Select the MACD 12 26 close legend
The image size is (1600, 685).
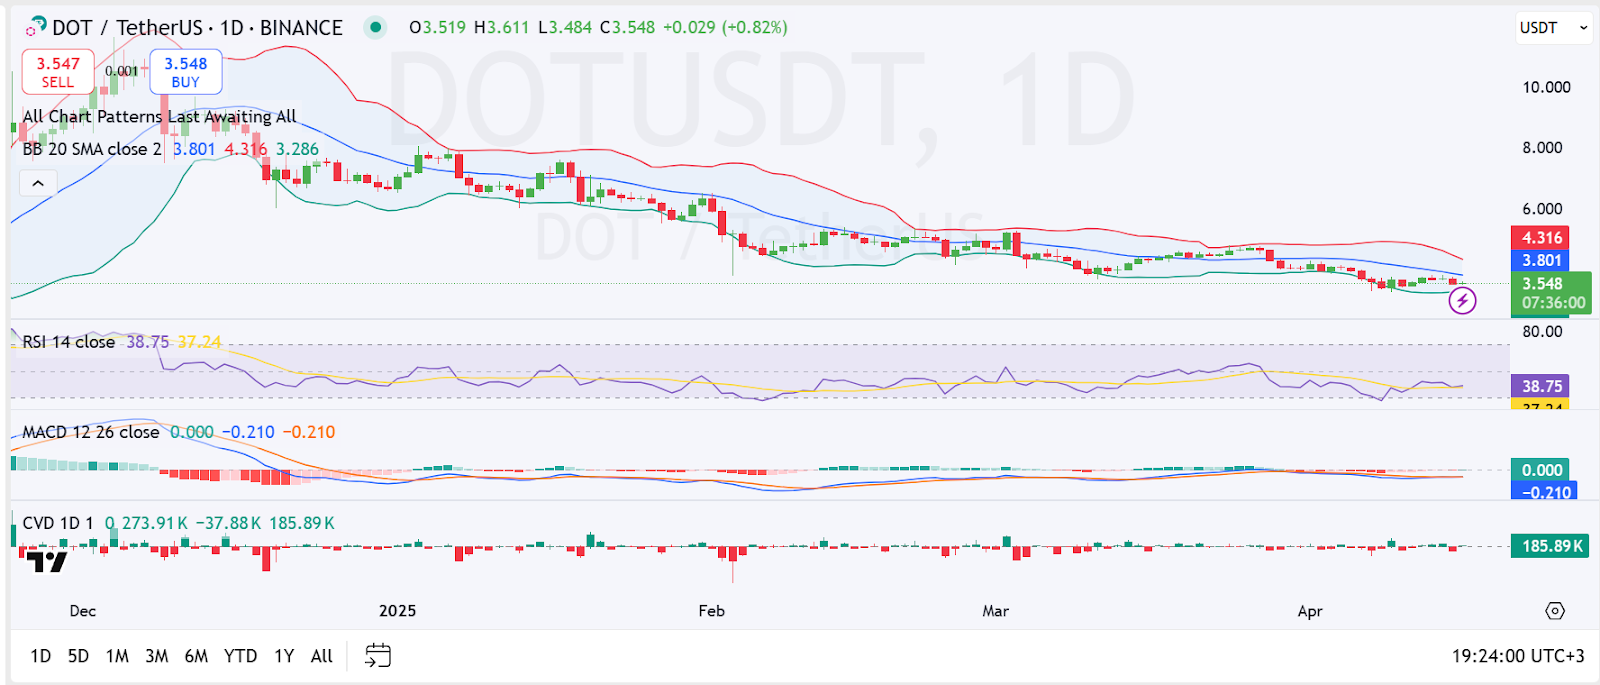pos(91,432)
